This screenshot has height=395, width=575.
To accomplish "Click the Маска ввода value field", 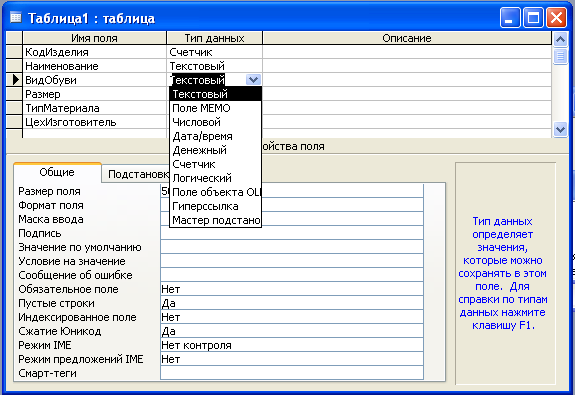I will point(292,219).
